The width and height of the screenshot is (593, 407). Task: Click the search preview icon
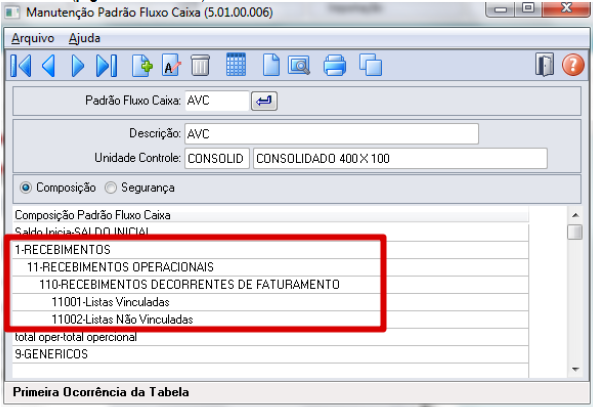(x=299, y=66)
